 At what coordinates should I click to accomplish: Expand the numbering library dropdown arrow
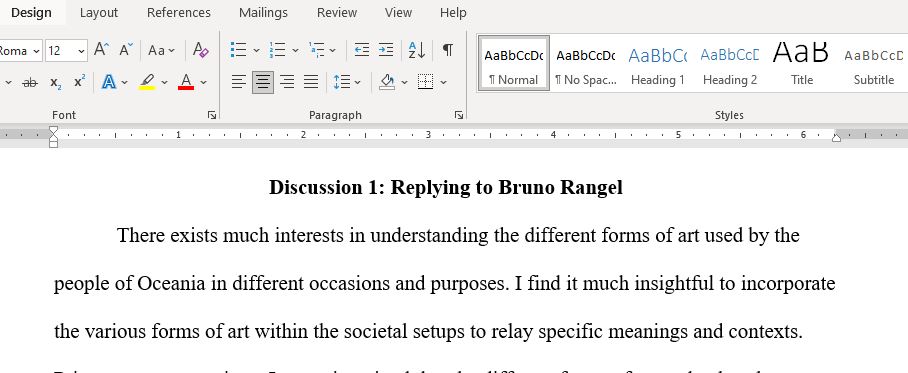[x=295, y=50]
